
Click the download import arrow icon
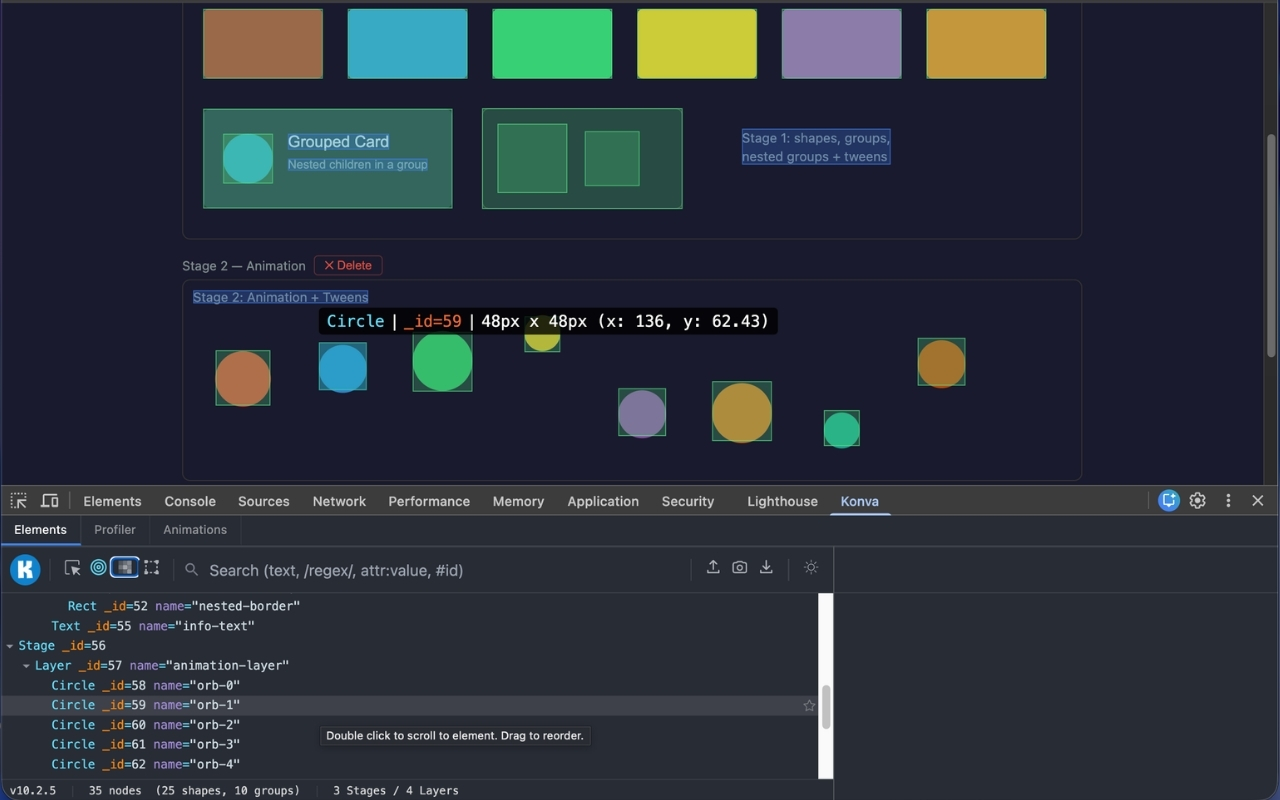tap(766, 567)
